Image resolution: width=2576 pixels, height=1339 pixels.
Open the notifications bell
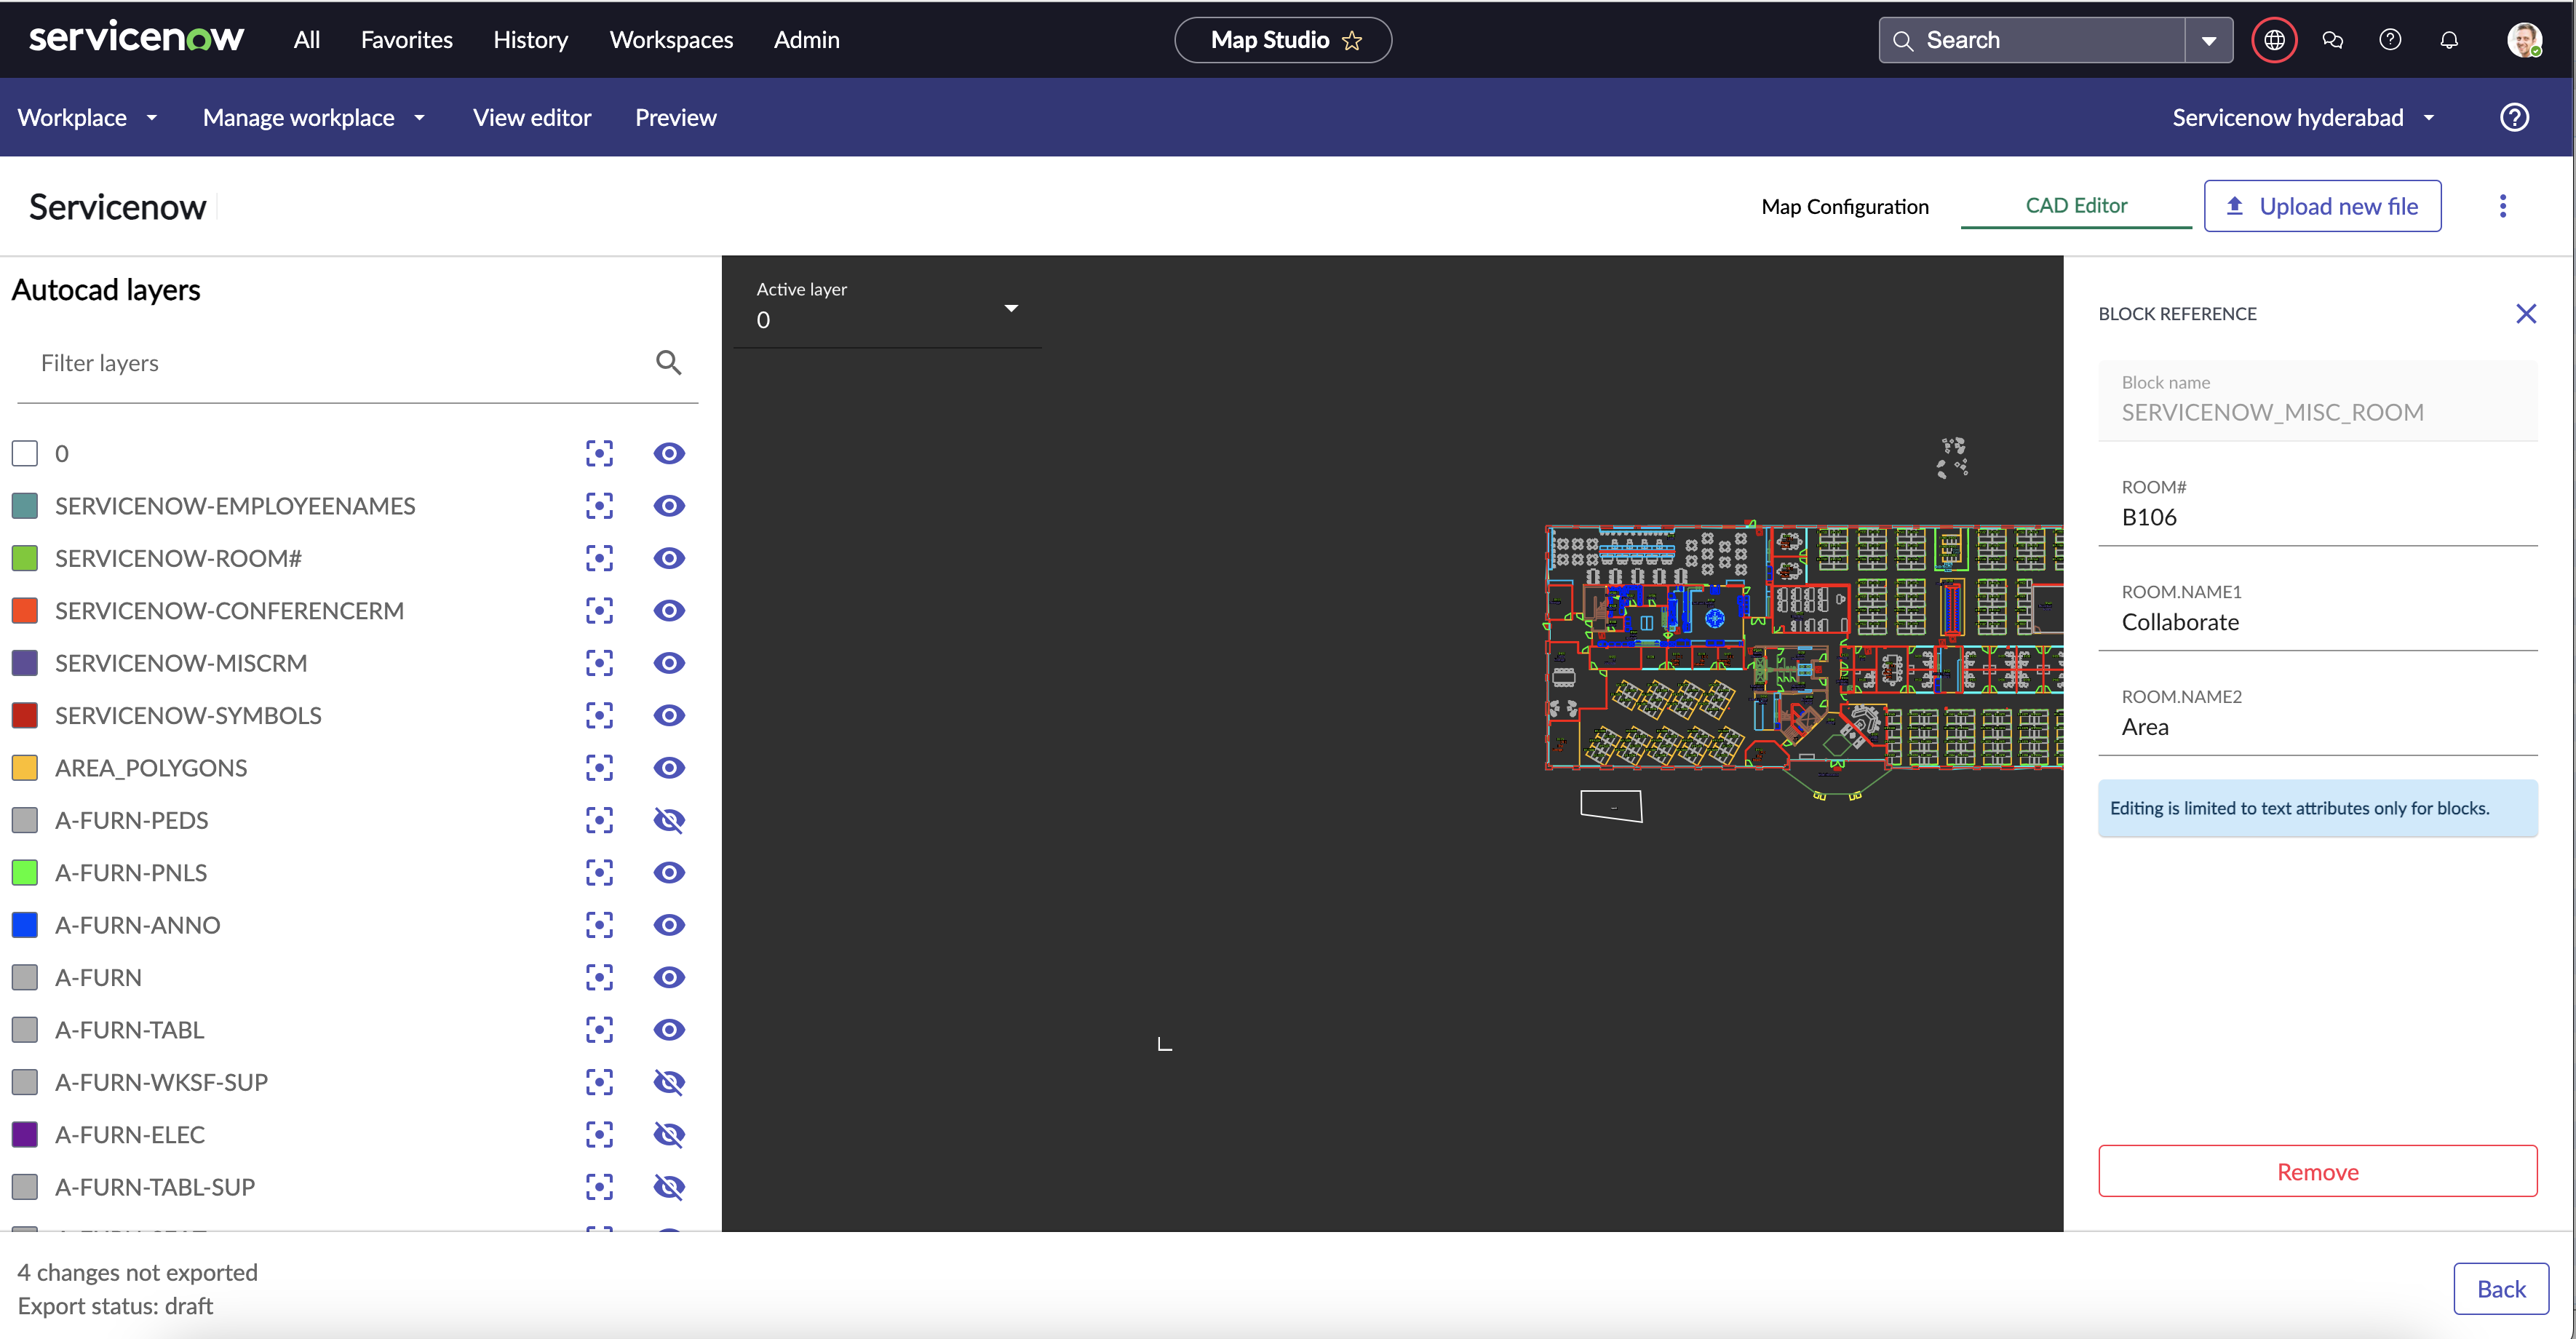[2449, 40]
